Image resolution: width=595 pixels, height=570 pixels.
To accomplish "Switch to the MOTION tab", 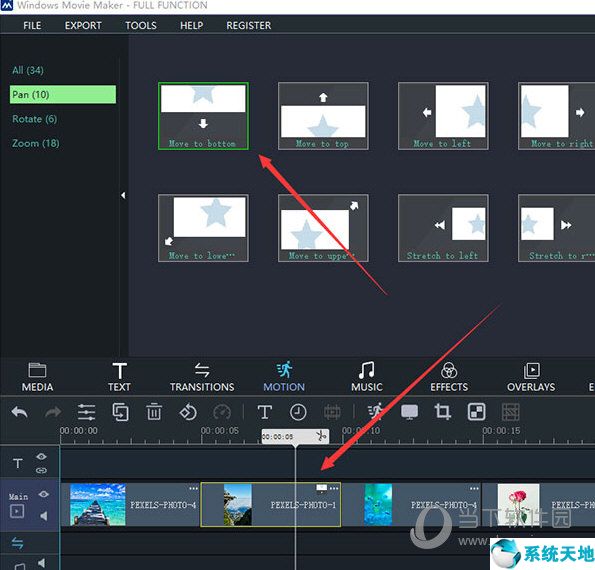I will point(284,377).
